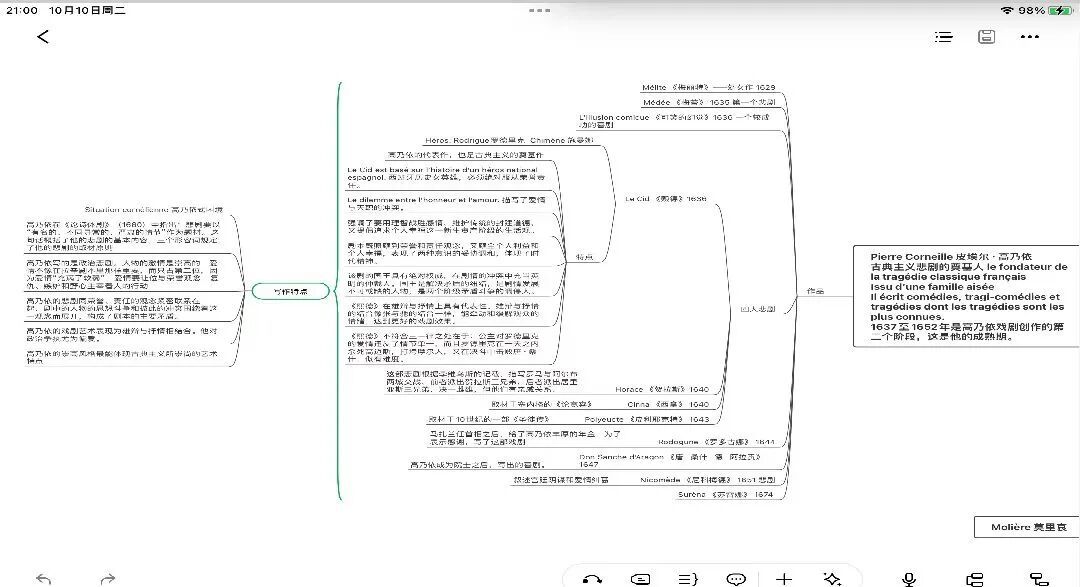
Task: Add a sibling topic using last toolbar icon
Action: click(x=1038, y=578)
